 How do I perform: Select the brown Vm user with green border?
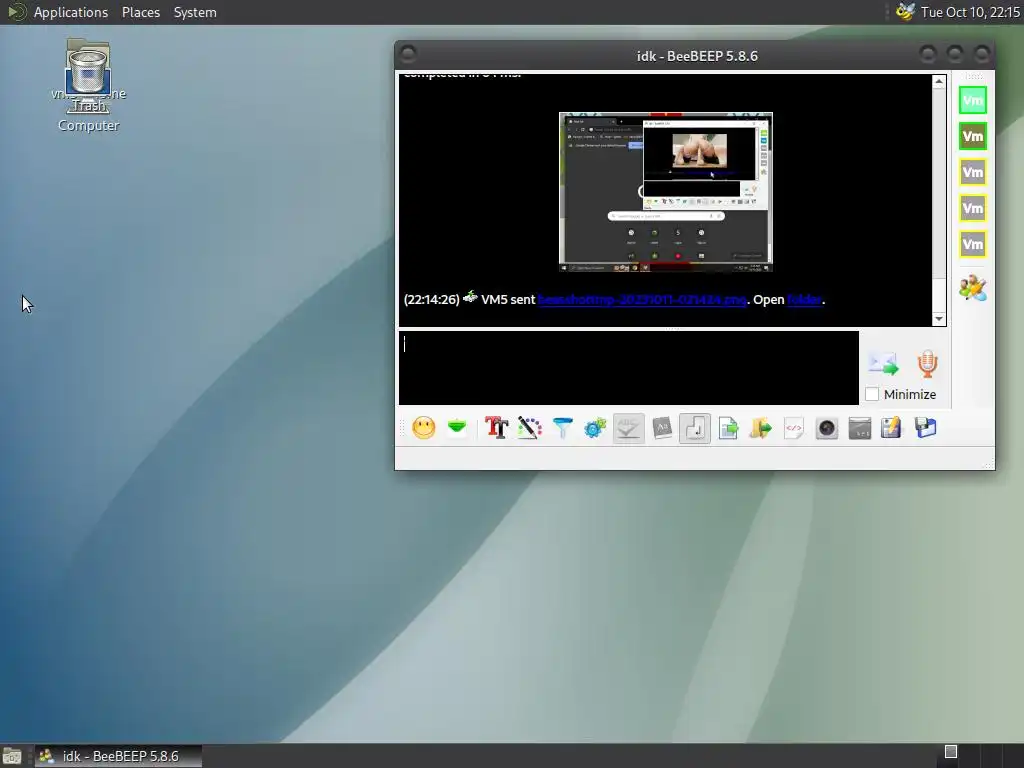pos(972,136)
